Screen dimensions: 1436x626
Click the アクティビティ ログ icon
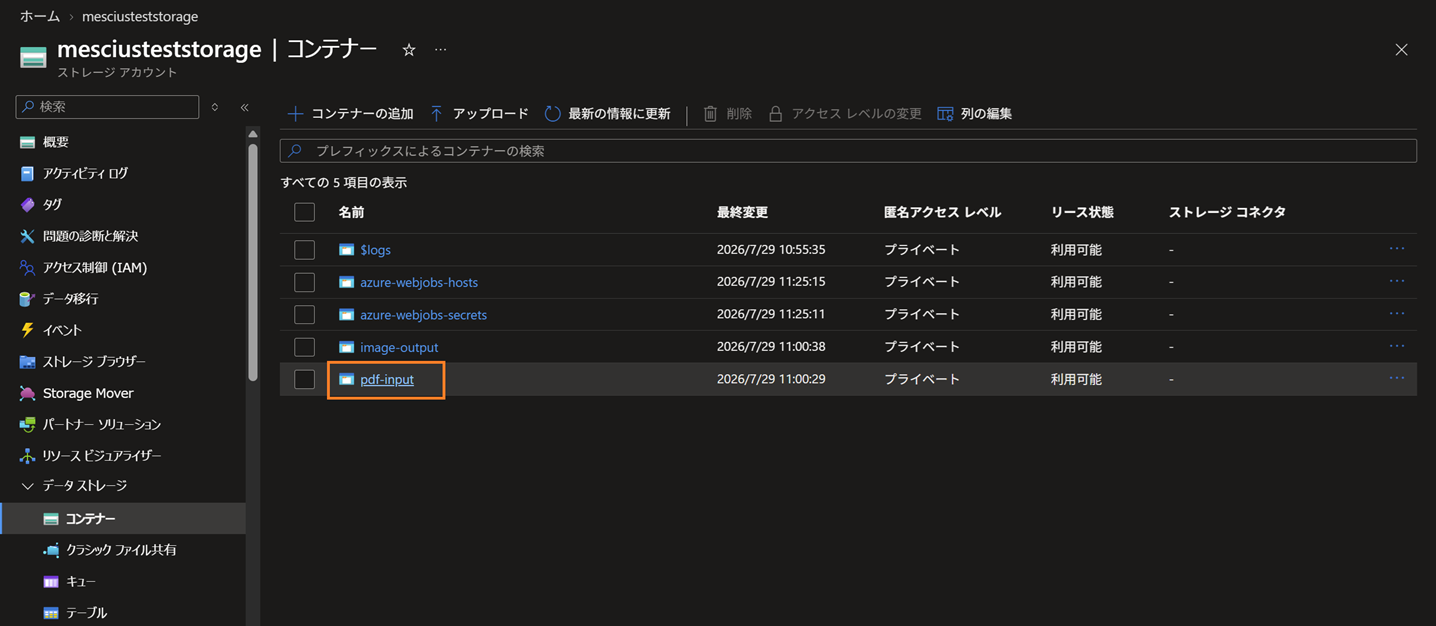(27, 174)
